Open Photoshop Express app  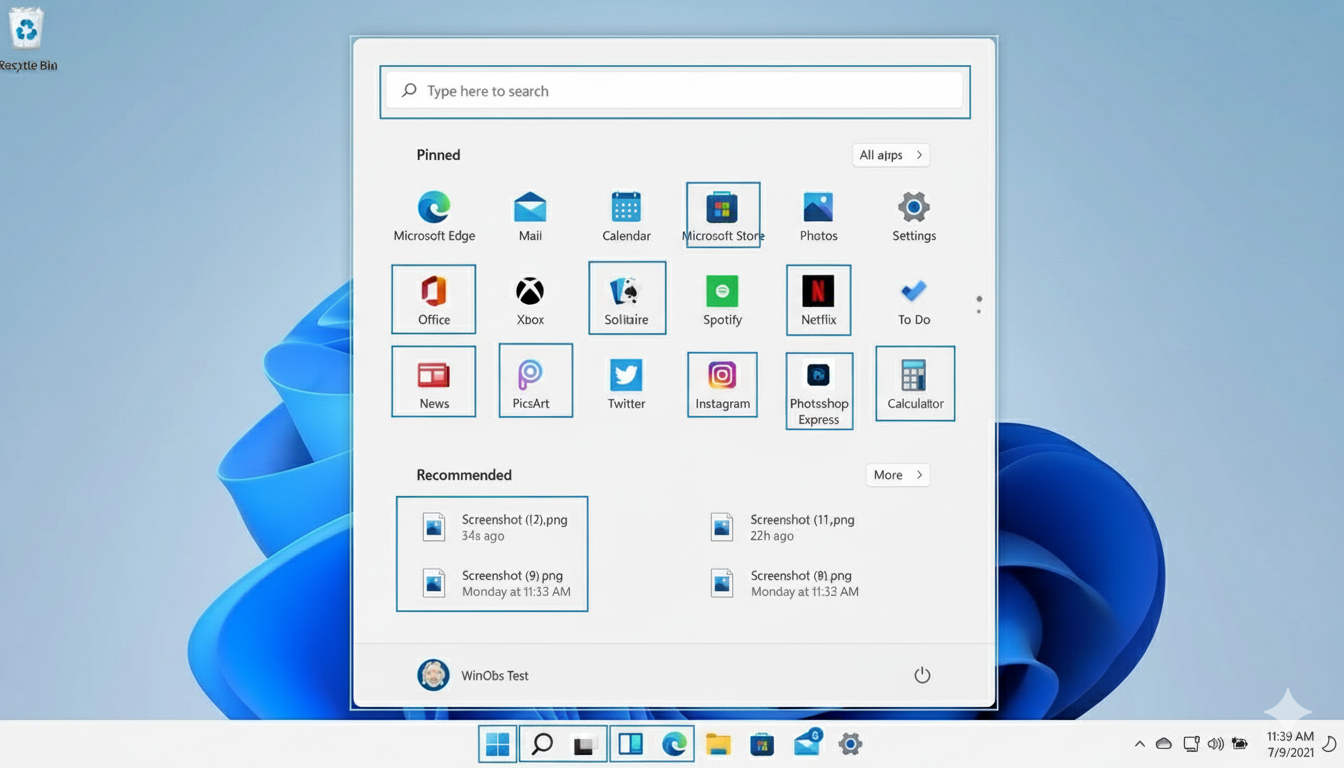point(818,390)
